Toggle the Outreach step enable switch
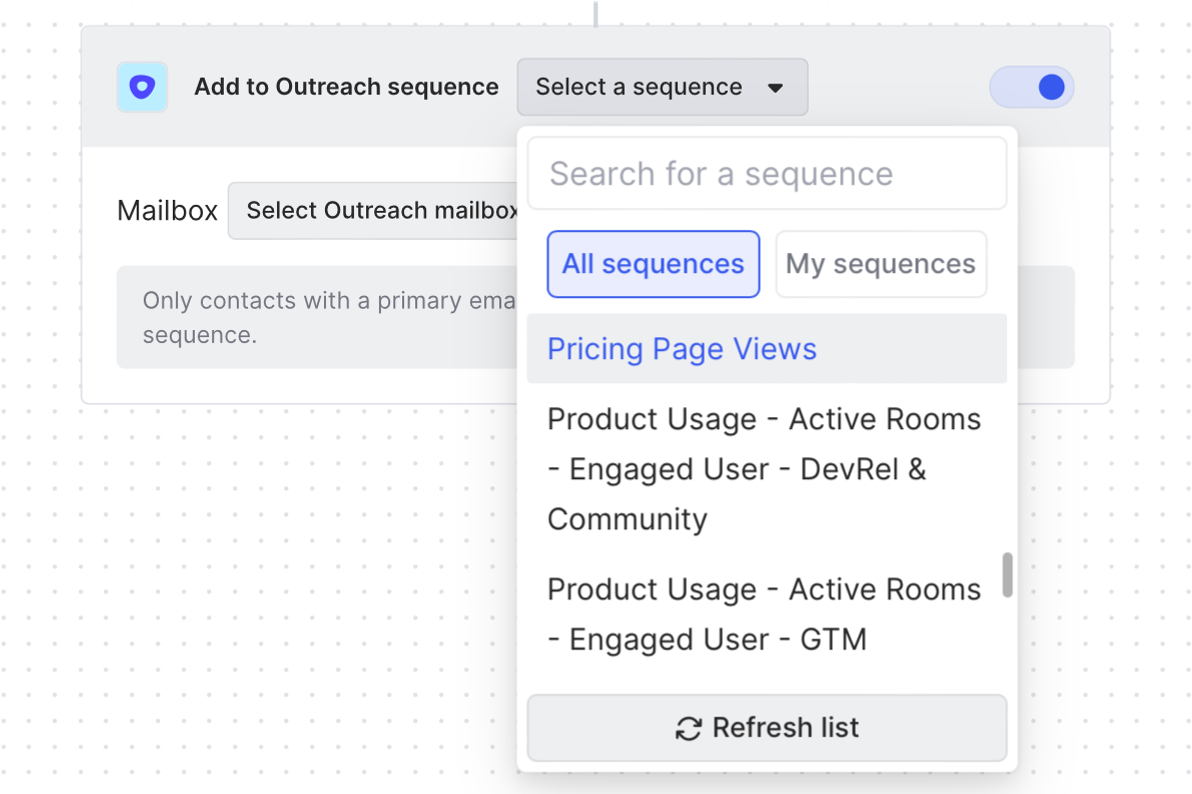This screenshot has width=1192, height=794. [1032, 87]
